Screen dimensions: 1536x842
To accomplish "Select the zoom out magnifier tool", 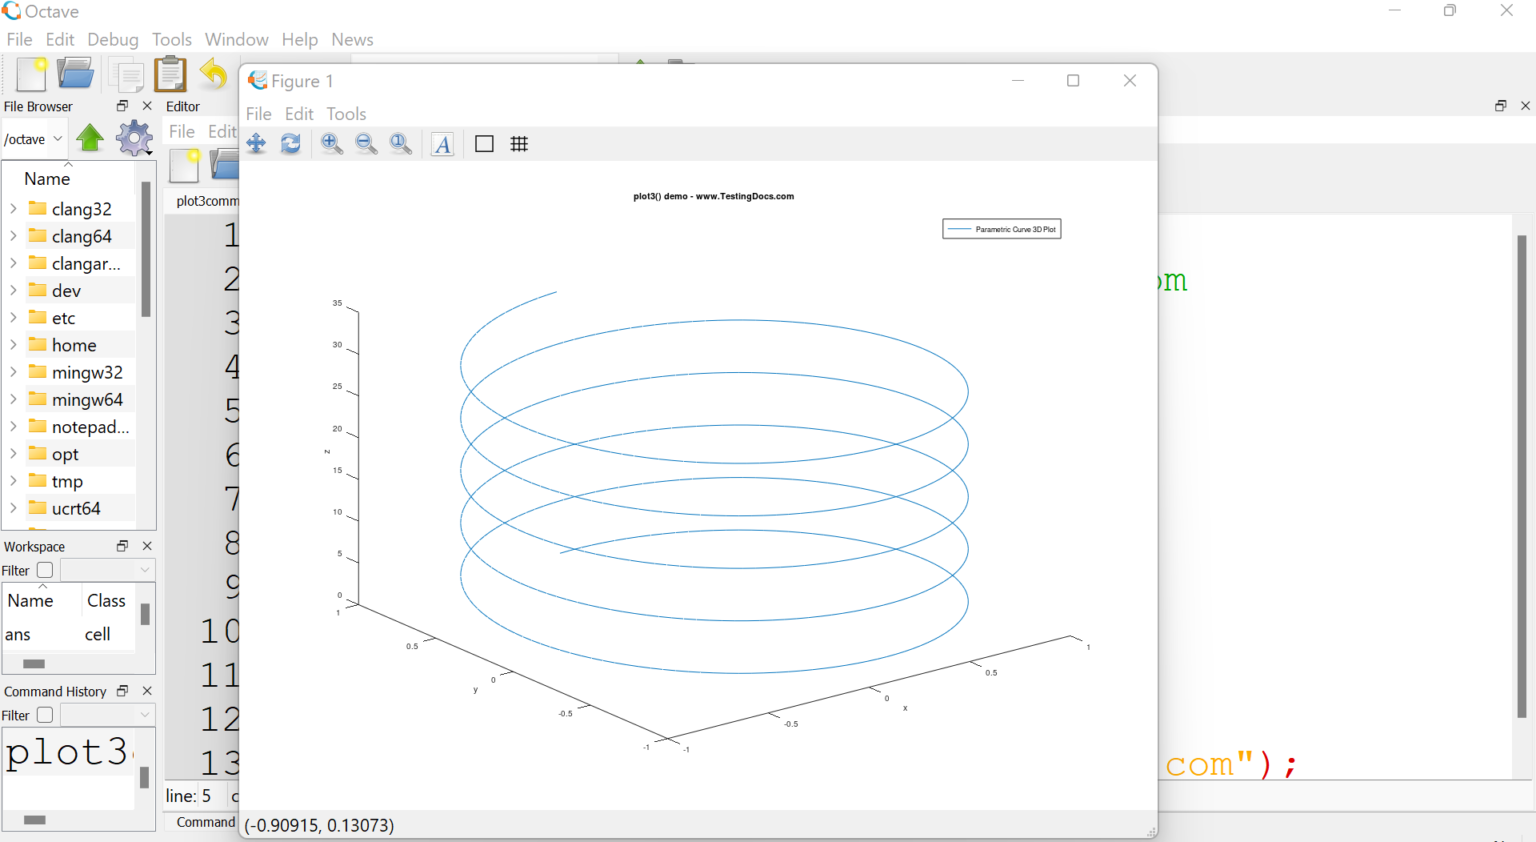I will tap(366, 143).
